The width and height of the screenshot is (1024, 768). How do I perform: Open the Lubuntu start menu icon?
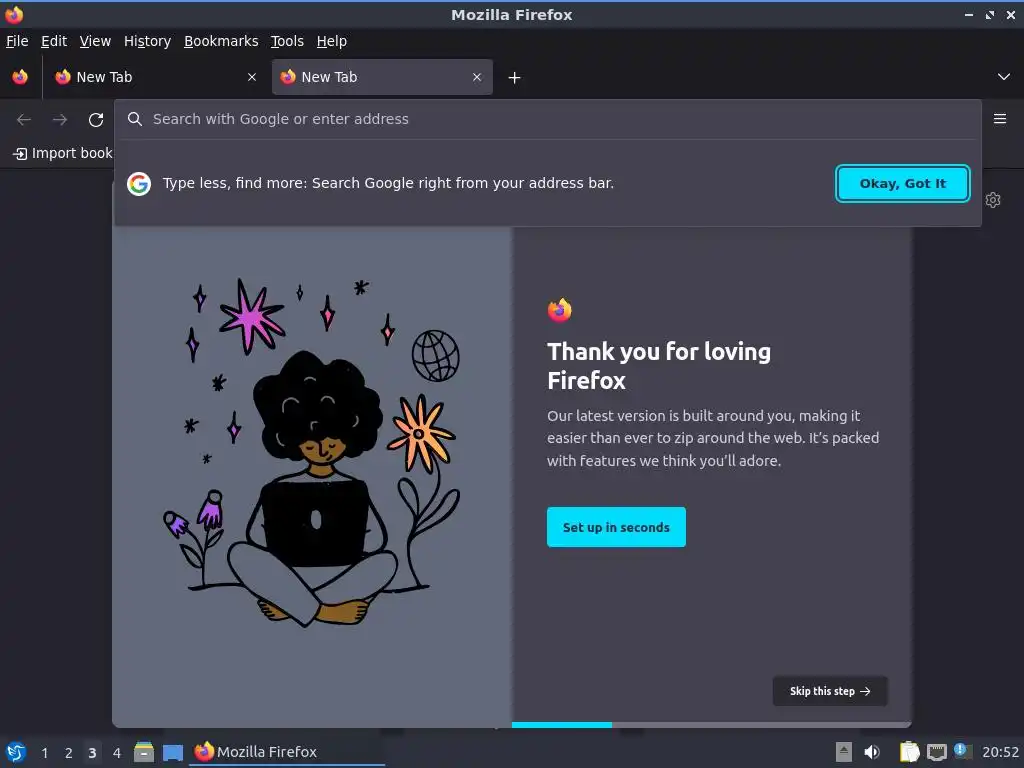16,752
